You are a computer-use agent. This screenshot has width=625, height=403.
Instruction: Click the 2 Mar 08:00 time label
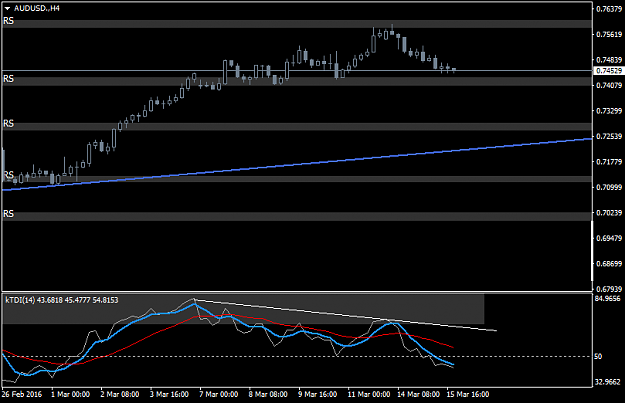[x=120, y=394]
